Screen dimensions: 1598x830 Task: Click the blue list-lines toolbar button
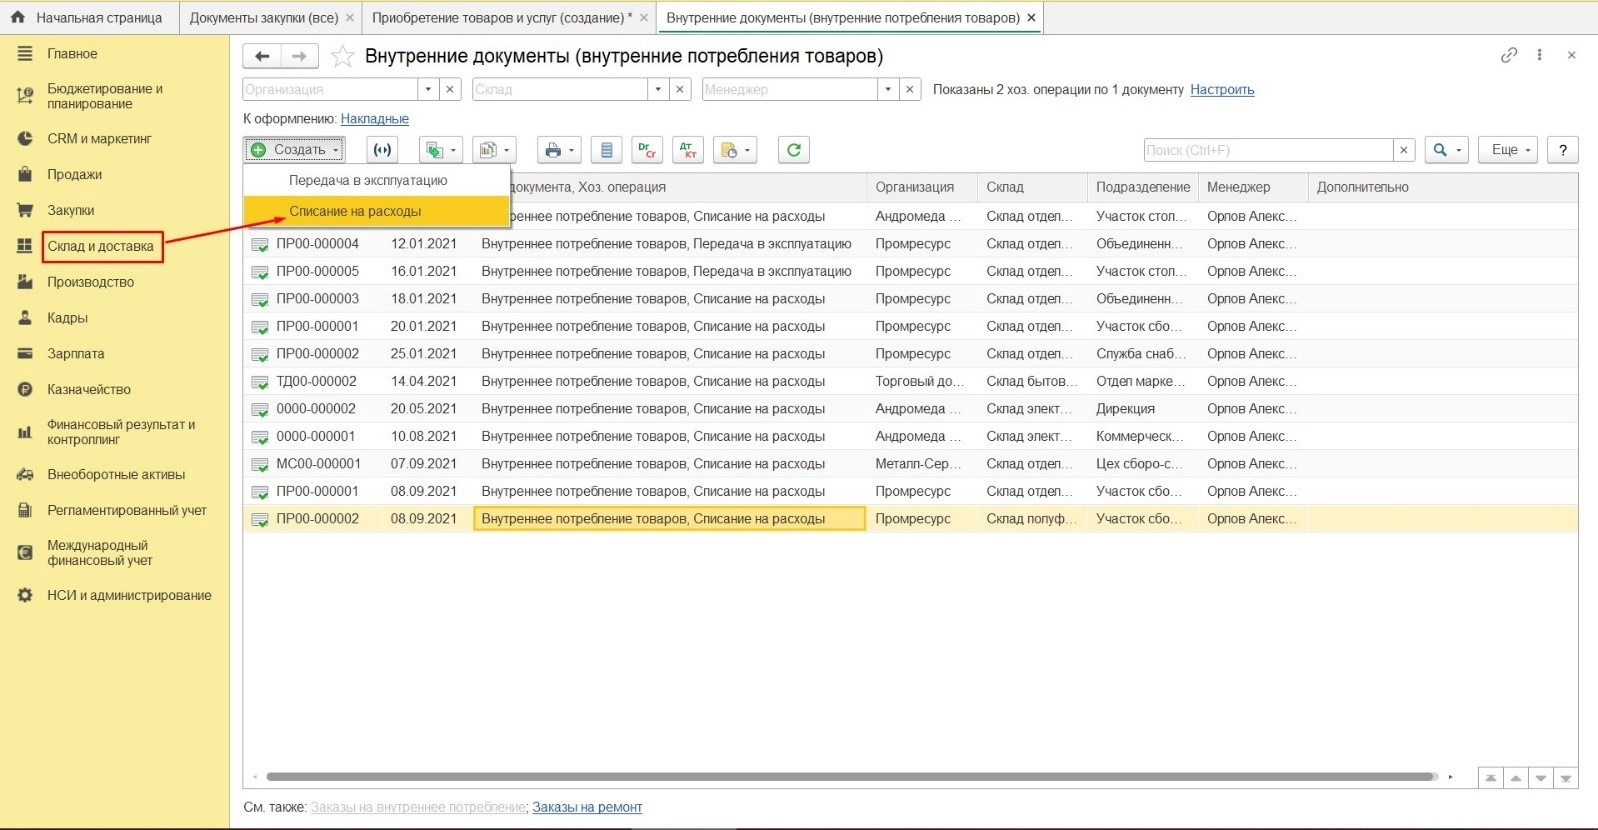606,150
